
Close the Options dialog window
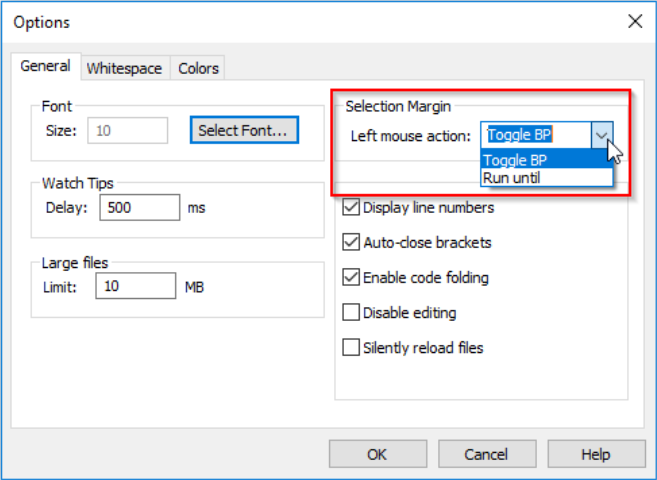[x=633, y=21]
